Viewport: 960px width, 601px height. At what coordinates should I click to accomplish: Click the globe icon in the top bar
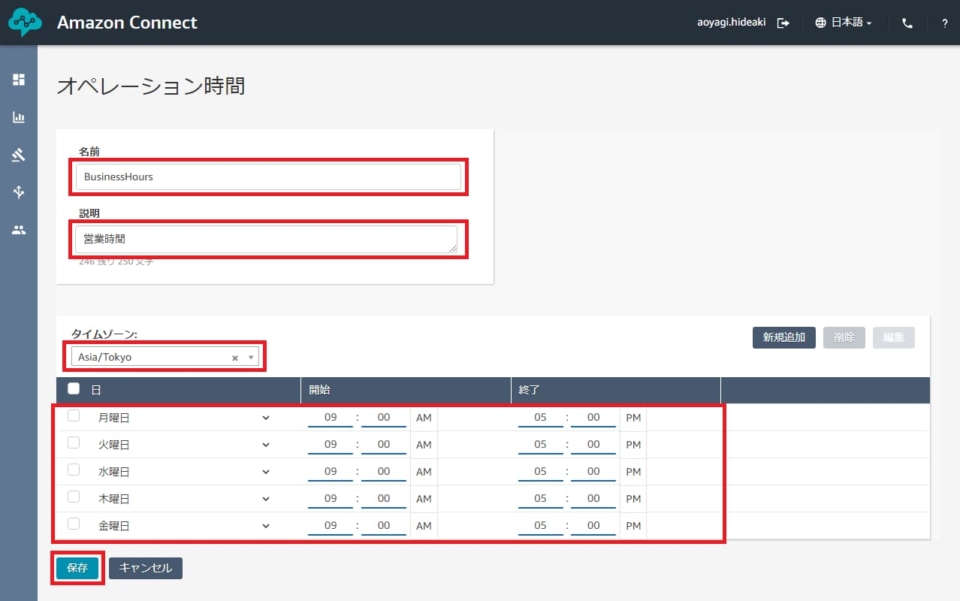(819, 22)
